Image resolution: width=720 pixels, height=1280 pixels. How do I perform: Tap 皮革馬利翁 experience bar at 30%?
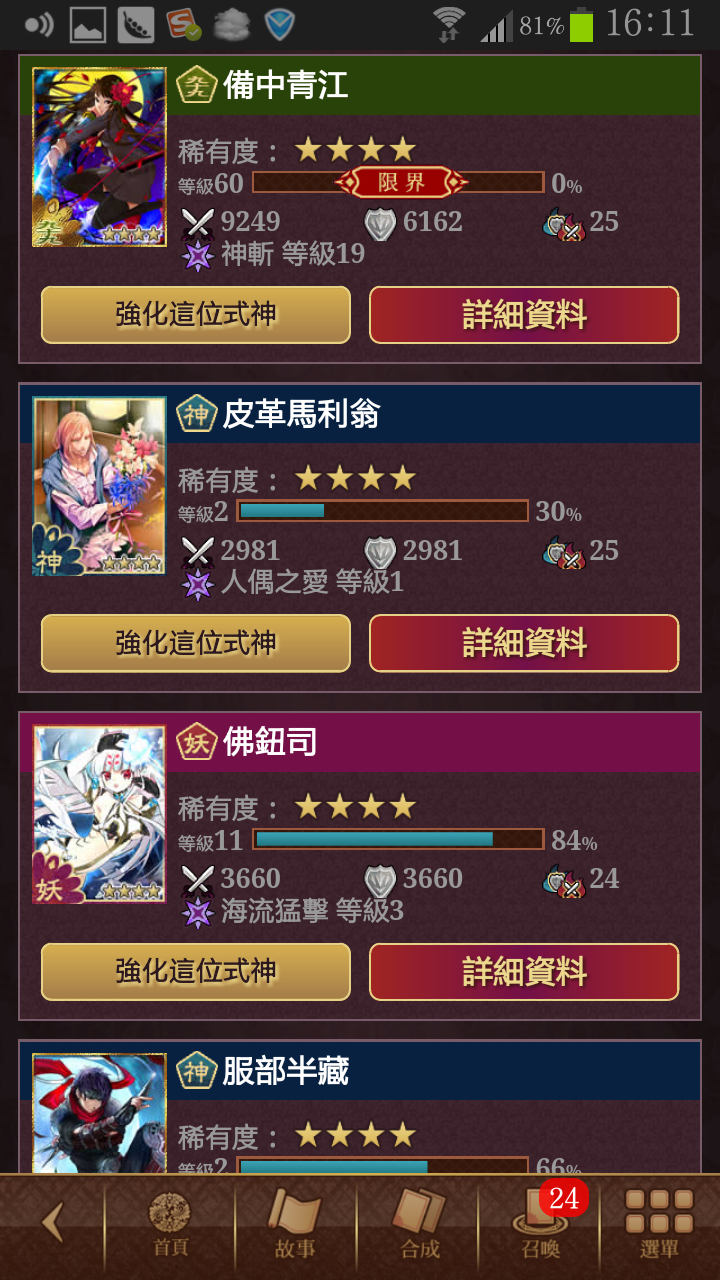point(382,511)
